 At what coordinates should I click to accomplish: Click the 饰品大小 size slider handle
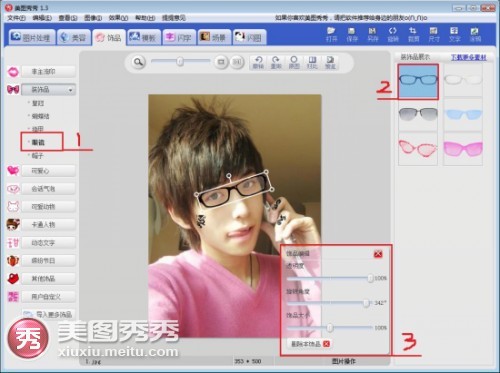pyautogui.click(x=330, y=328)
